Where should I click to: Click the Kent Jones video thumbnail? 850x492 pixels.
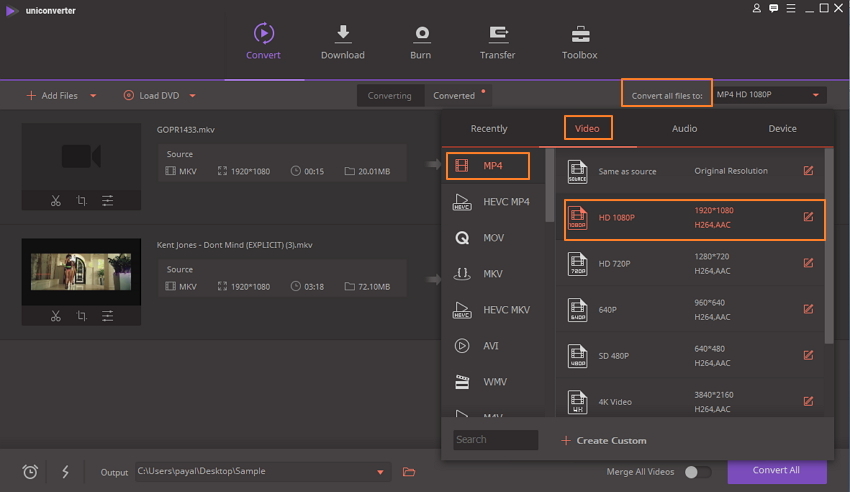click(81, 271)
